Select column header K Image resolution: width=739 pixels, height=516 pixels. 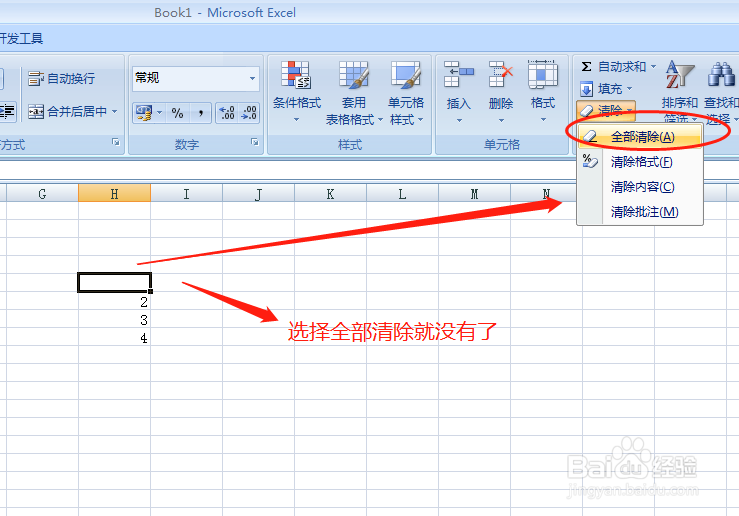click(330, 193)
